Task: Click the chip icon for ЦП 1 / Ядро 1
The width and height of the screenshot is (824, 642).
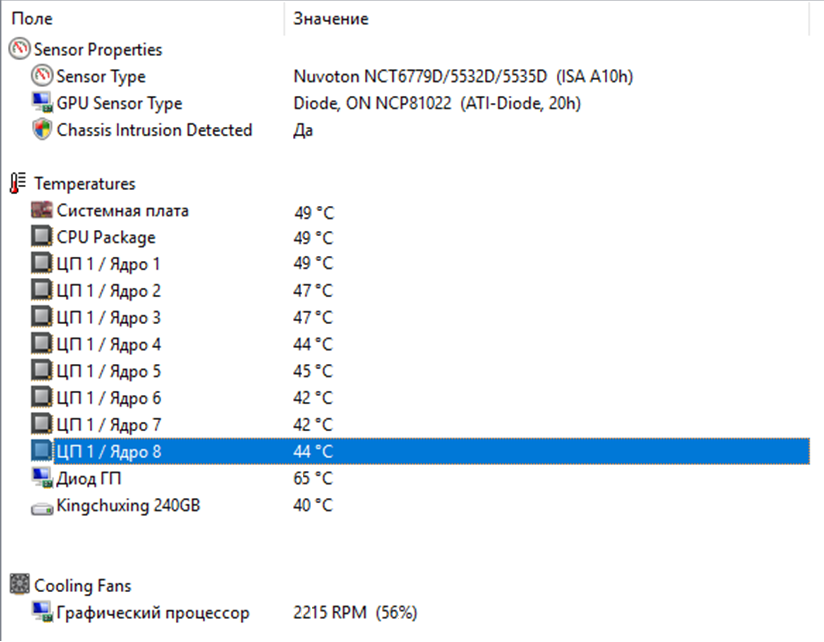Action: (42, 263)
